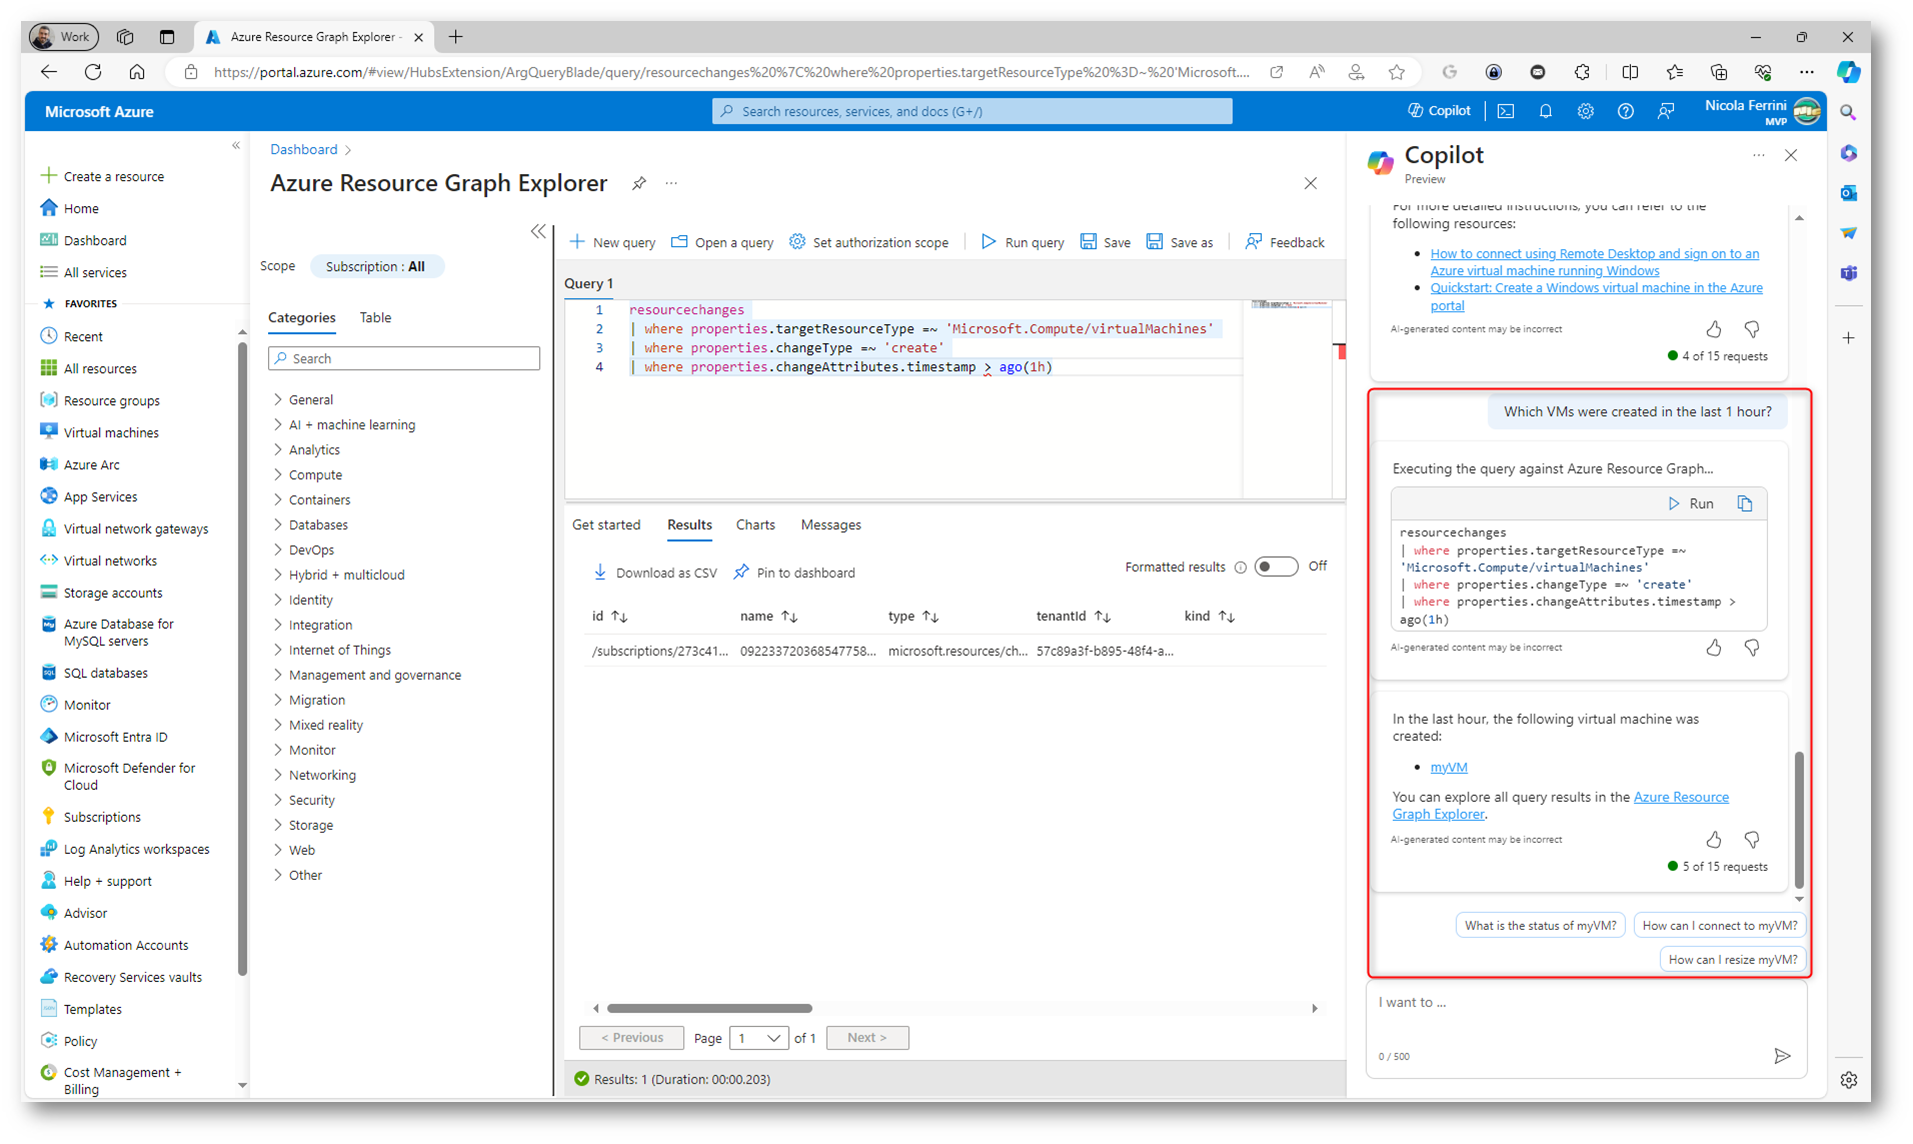Refresh the browser page
The image size is (1913, 1144).
(x=93, y=72)
